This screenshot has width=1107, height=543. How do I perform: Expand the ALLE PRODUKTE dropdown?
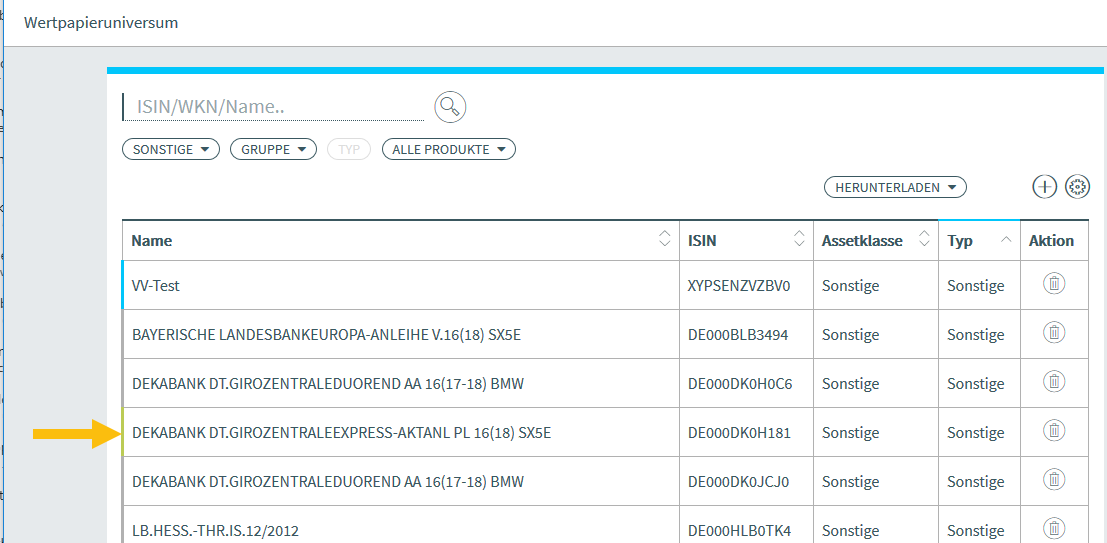pyautogui.click(x=448, y=149)
